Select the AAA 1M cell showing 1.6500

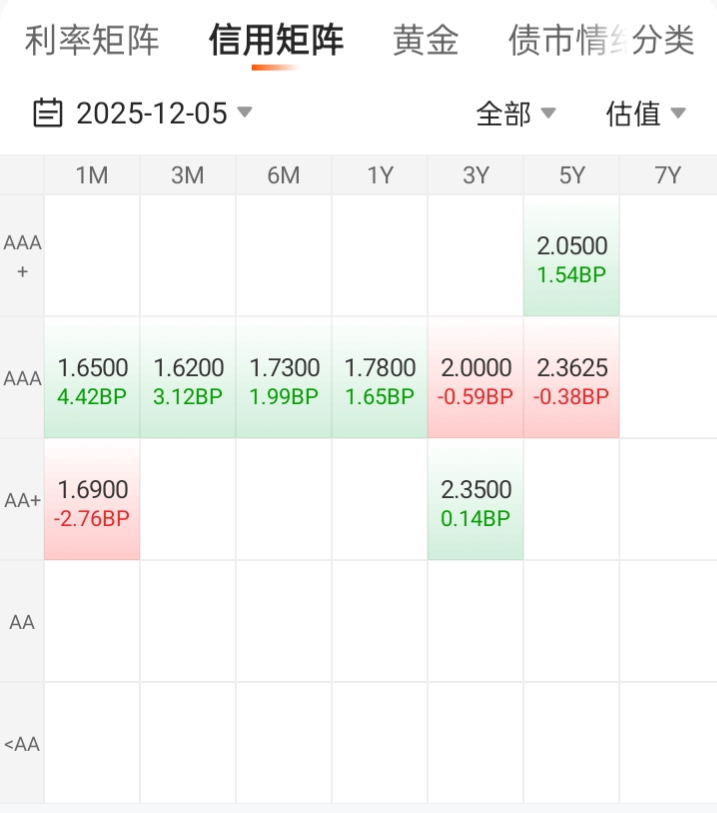92,379
